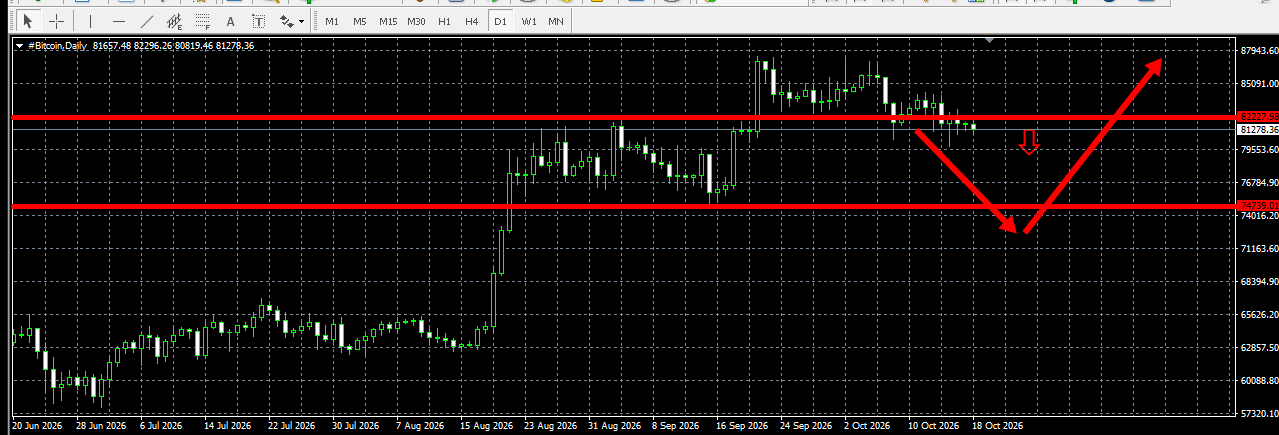Viewport: 1279px width, 435px height.
Task: Click the current price label 81278.36
Action: pyautogui.click(x=1257, y=130)
